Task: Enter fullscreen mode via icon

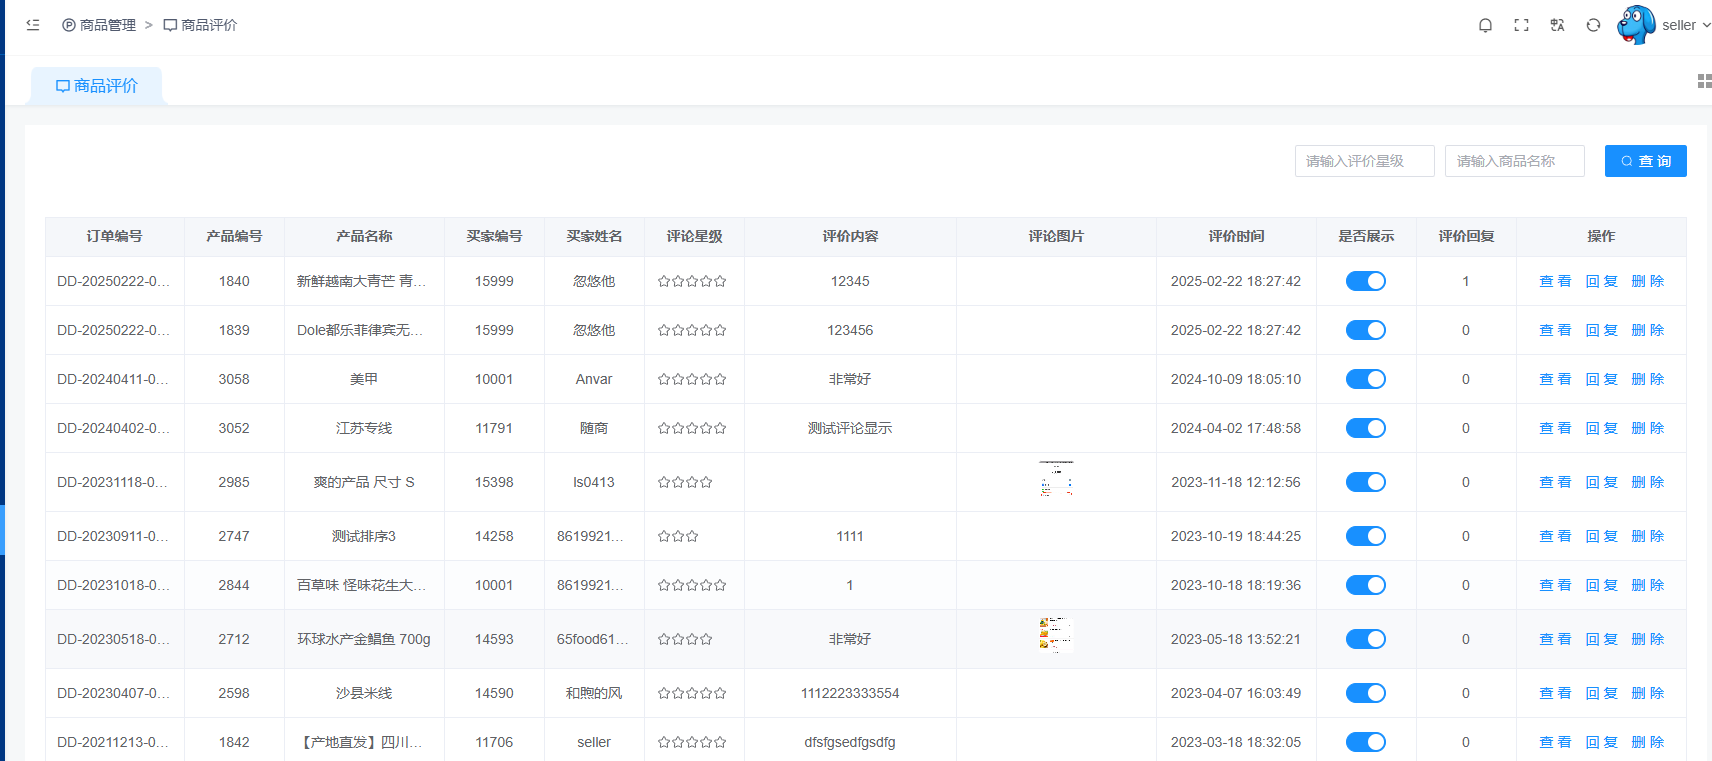Action: [x=1521, y=25]
